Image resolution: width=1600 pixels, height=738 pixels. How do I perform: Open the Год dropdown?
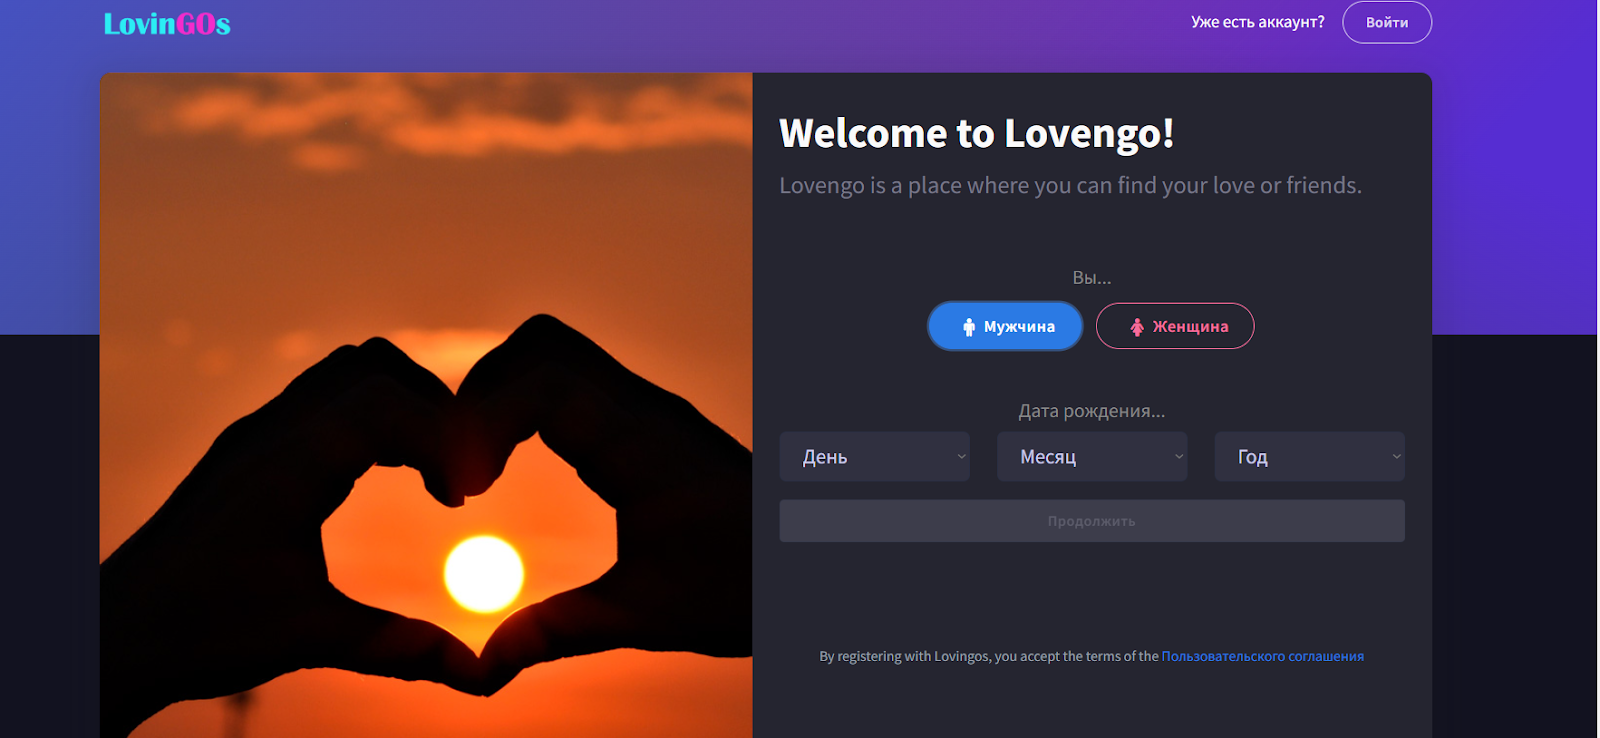[1309, 457]
